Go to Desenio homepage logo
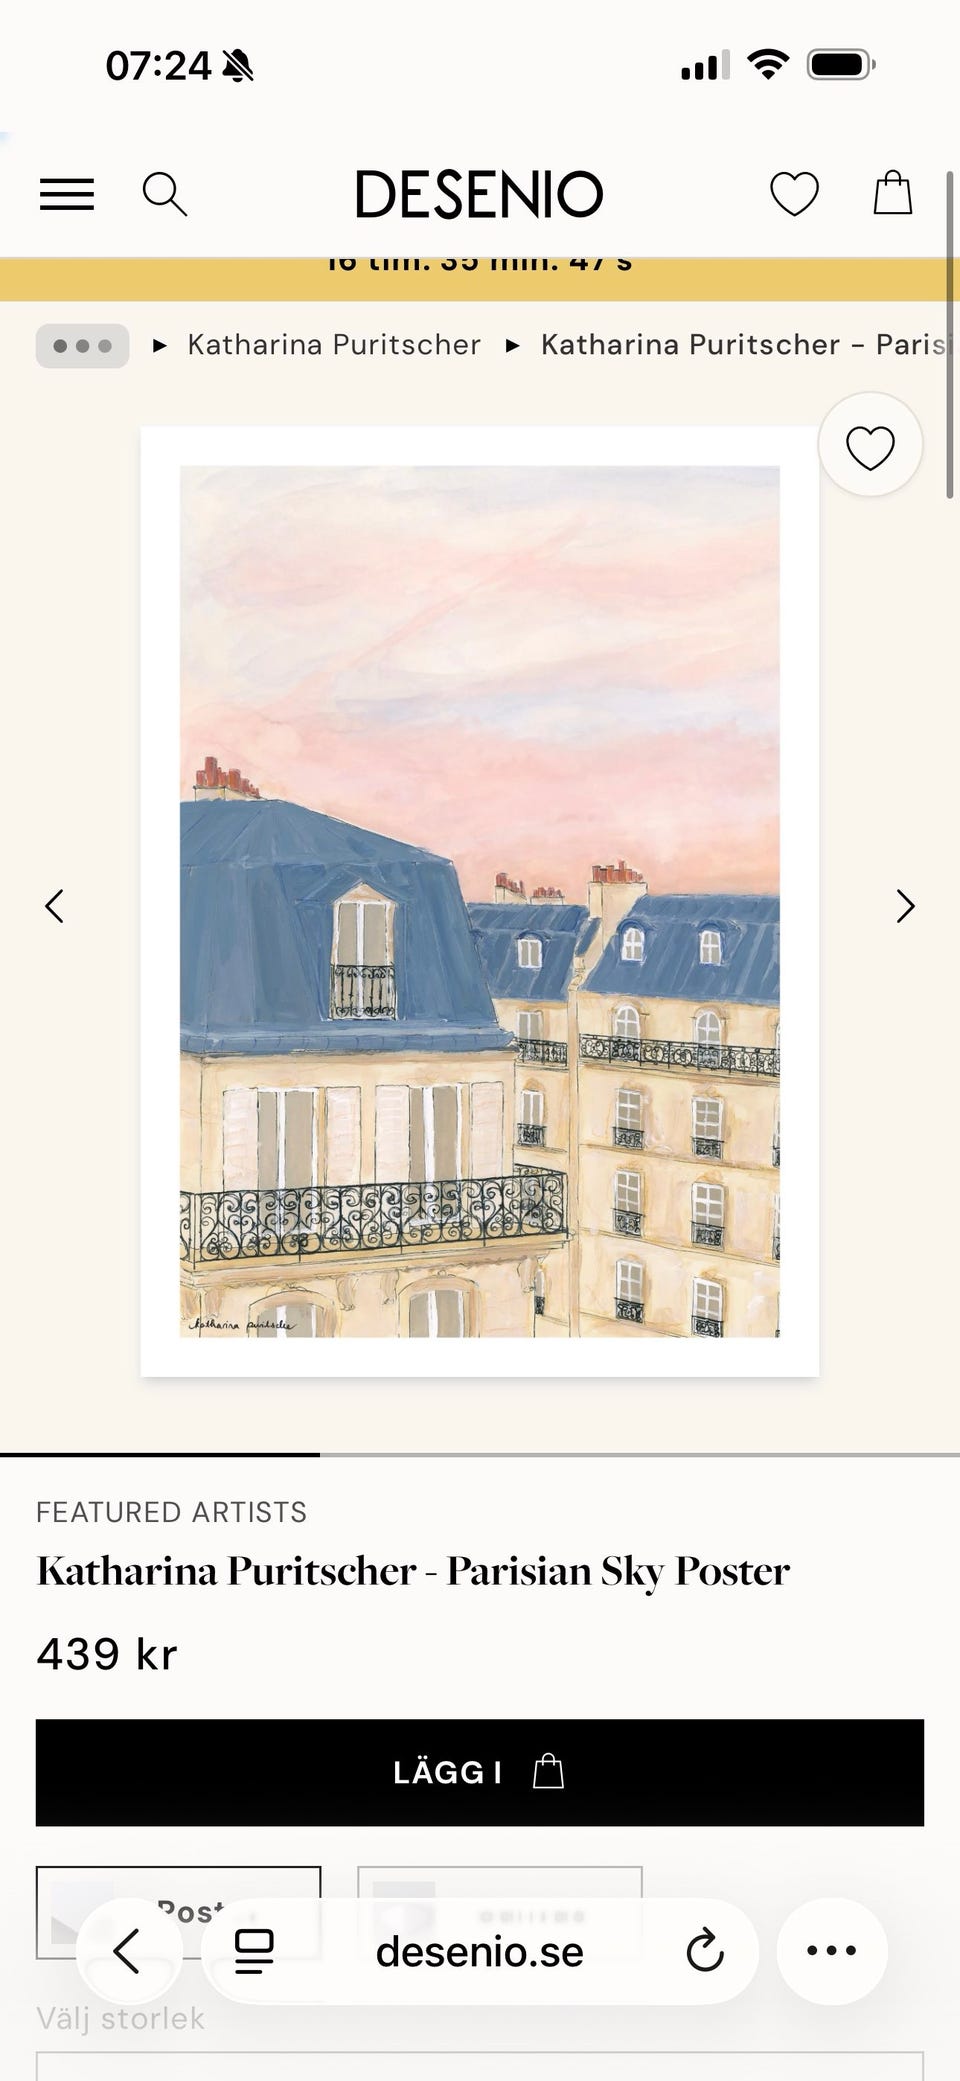The width and height of the screenshot is (960, 2081). coord(479,194)
